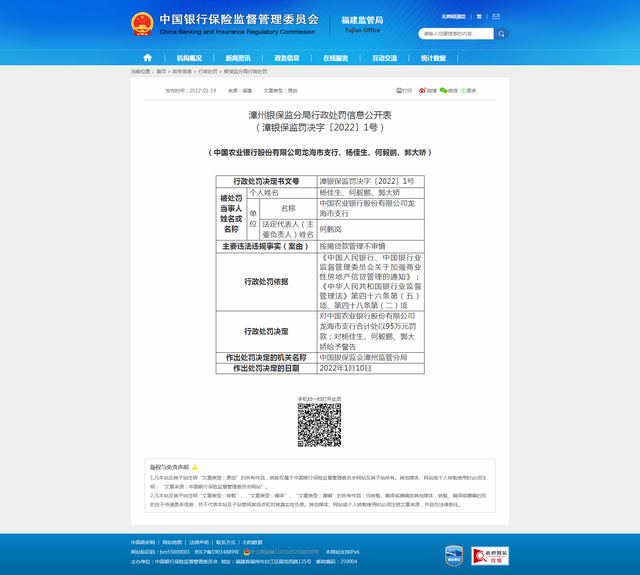
Task: Open 中国政府网 footer link
Action: click(x=143, y=542)
